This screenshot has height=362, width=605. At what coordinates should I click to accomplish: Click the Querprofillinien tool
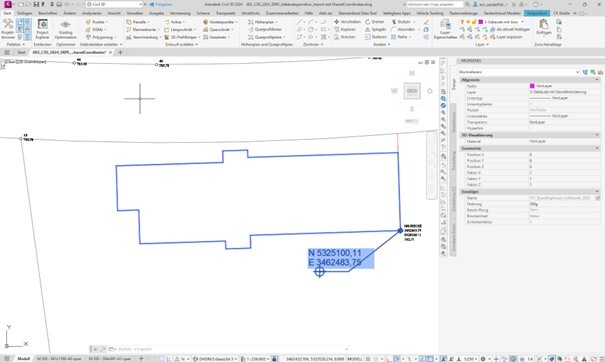point(265,29)
